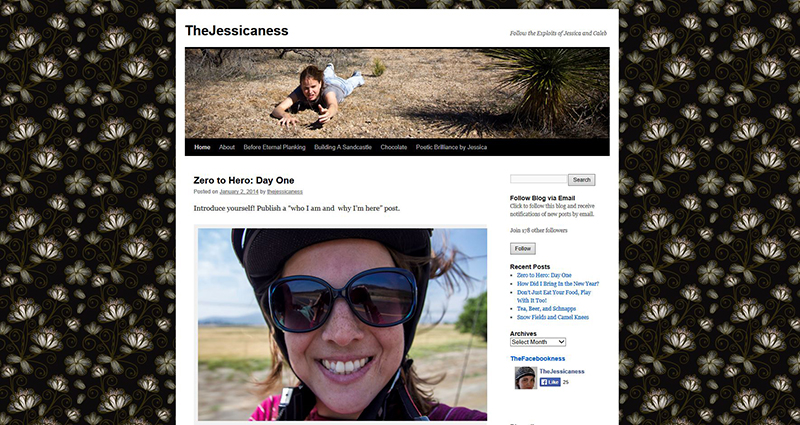Click the Search button

[x=581, y=180]
